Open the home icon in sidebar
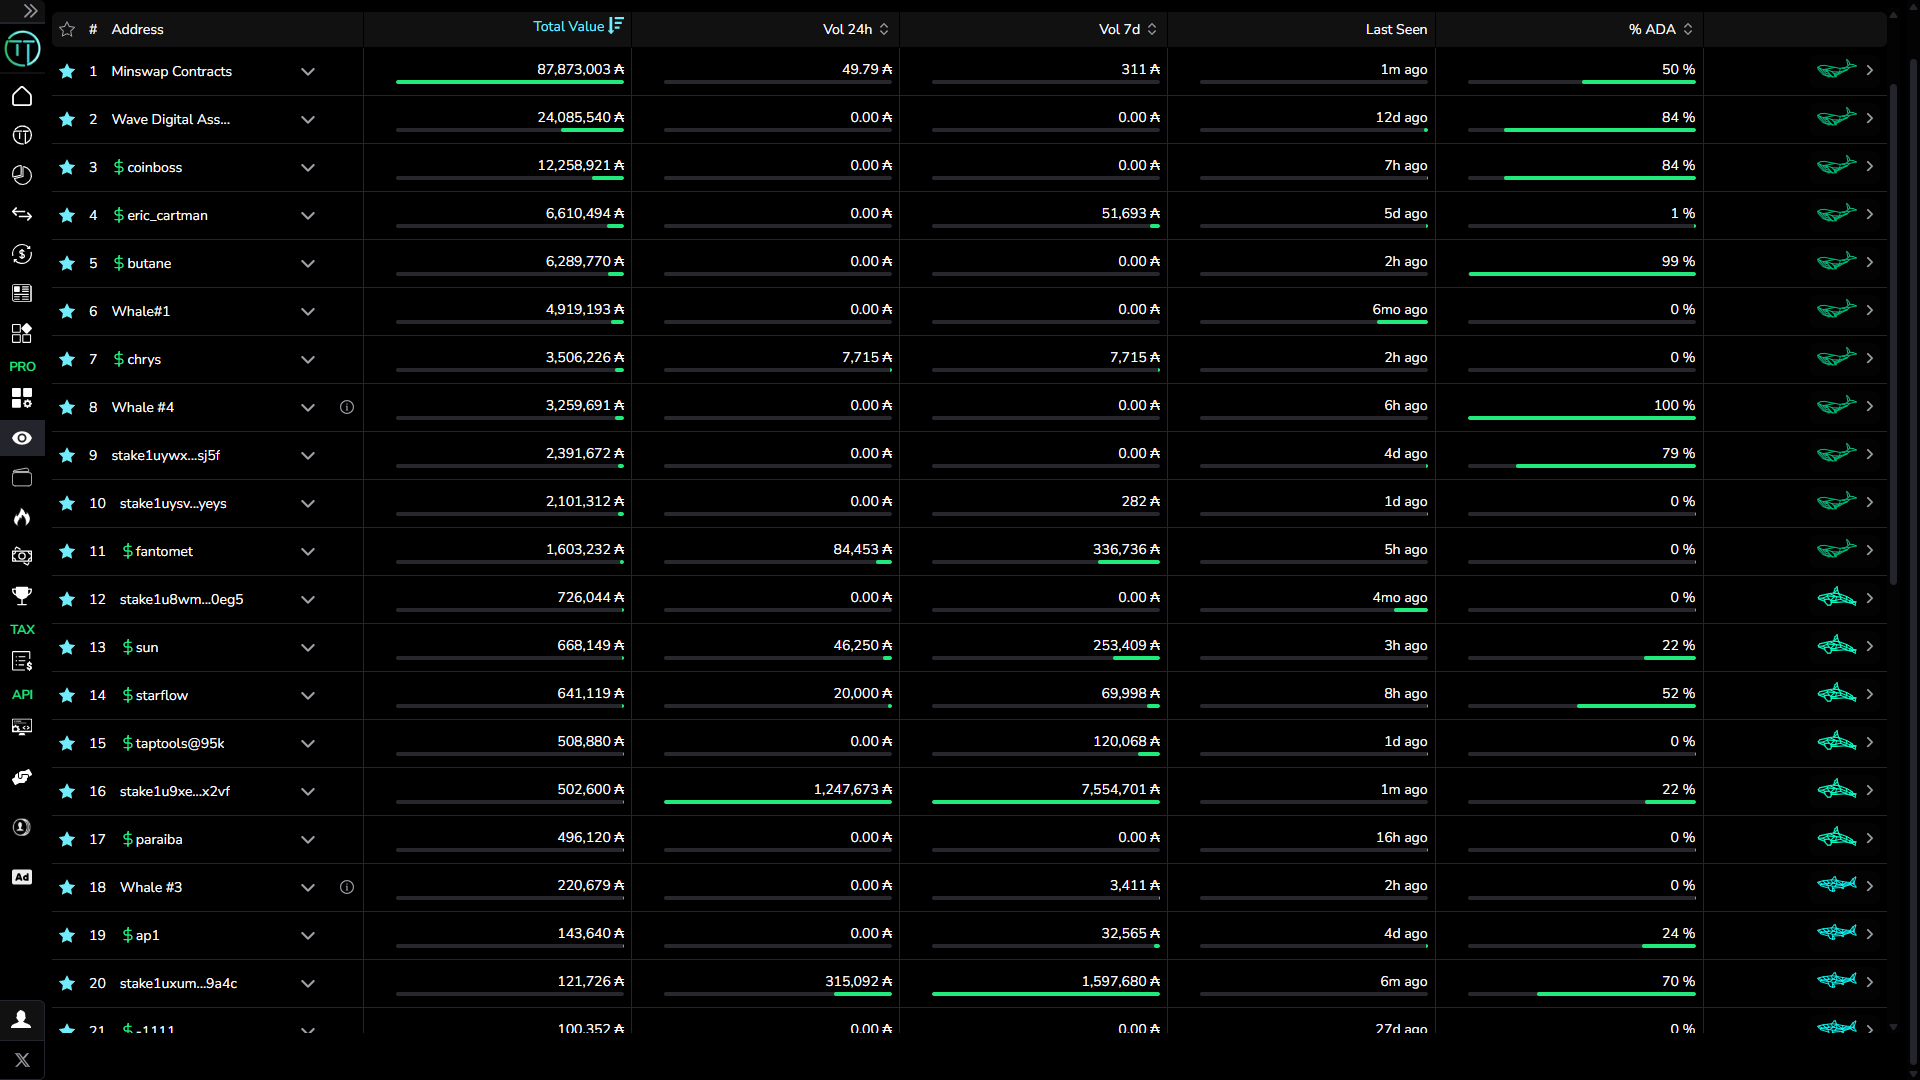Viewport: 1920px width, 1080px height. tap(22, 96)
